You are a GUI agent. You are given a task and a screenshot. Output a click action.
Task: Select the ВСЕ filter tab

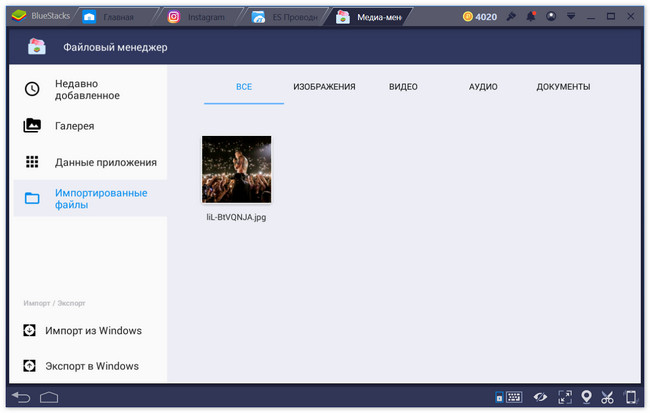[244, 87]
